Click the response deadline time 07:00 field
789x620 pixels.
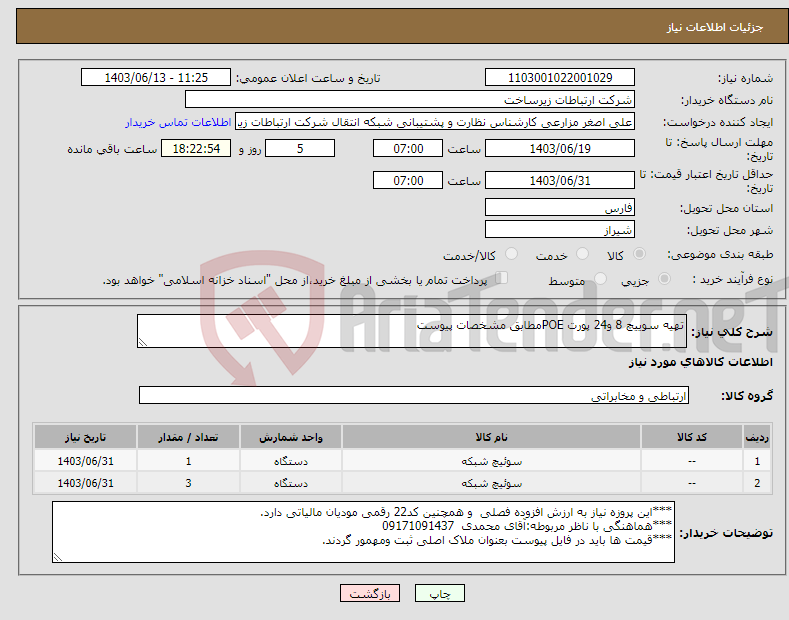coord(408,148)
